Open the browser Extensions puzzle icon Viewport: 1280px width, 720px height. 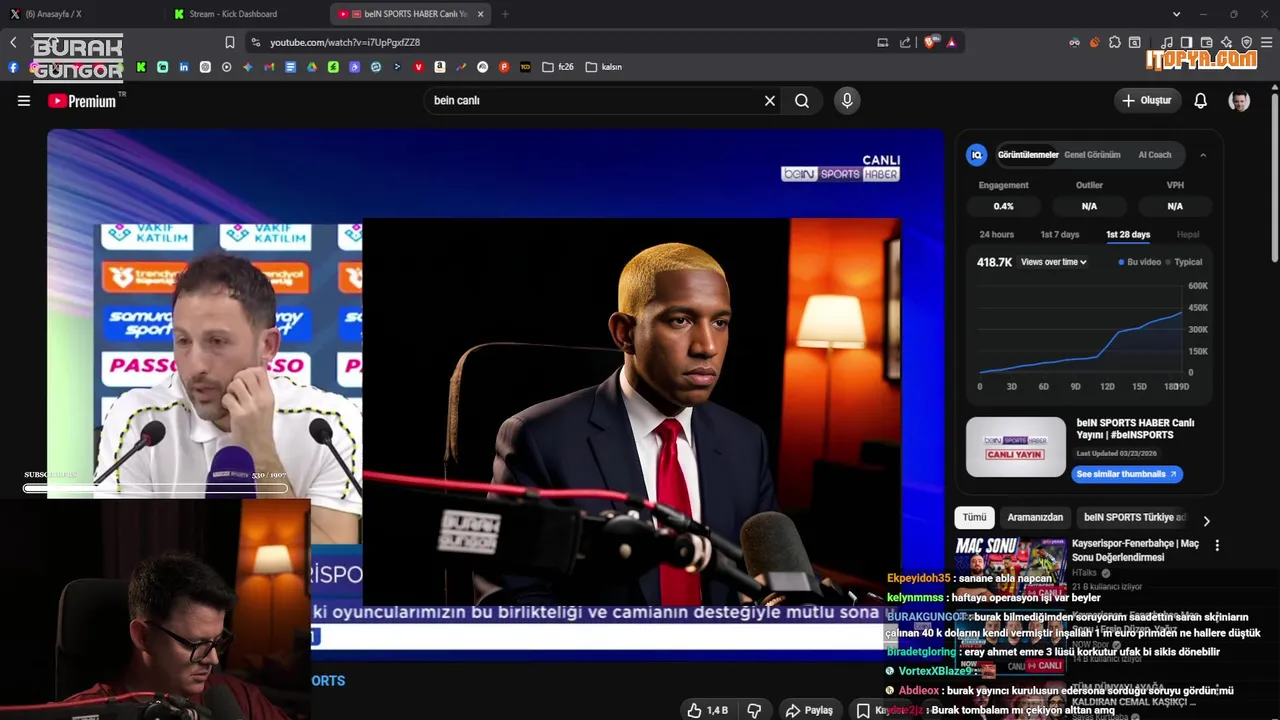[1115, 42]
